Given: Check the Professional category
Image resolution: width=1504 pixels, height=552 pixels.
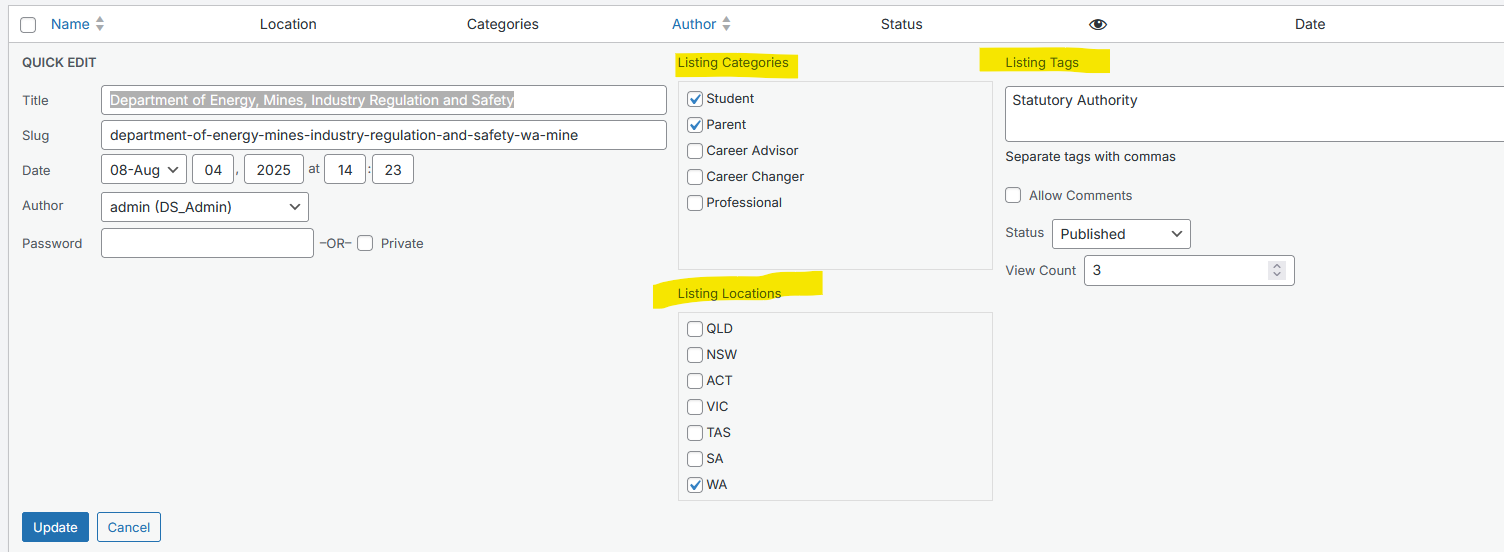Looking at the screenshot, I should click(695, 203).
